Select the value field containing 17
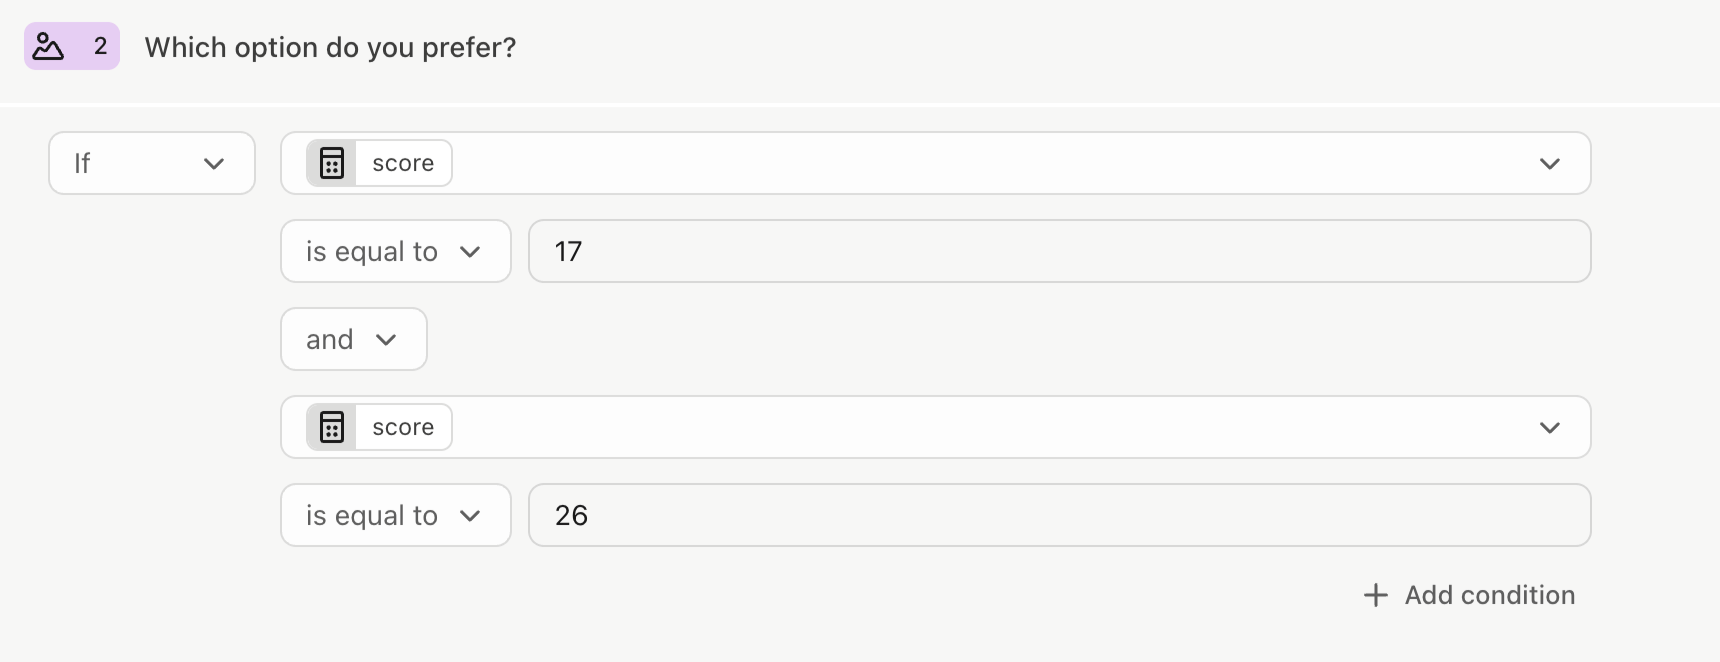This screenshot has height=662, width=1720. [x=1060, y=251]
